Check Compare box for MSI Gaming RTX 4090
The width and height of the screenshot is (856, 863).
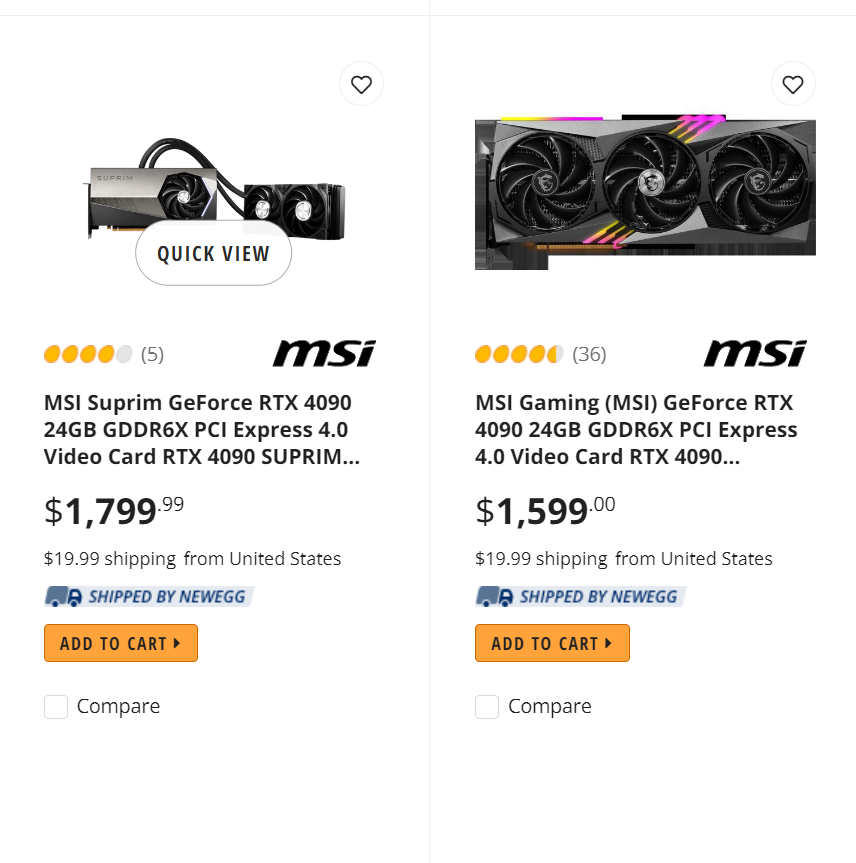[x=487, y=707]
